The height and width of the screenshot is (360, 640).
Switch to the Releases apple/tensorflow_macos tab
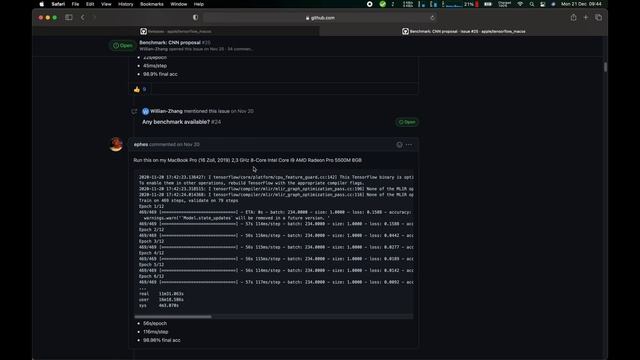click(176, 31)
